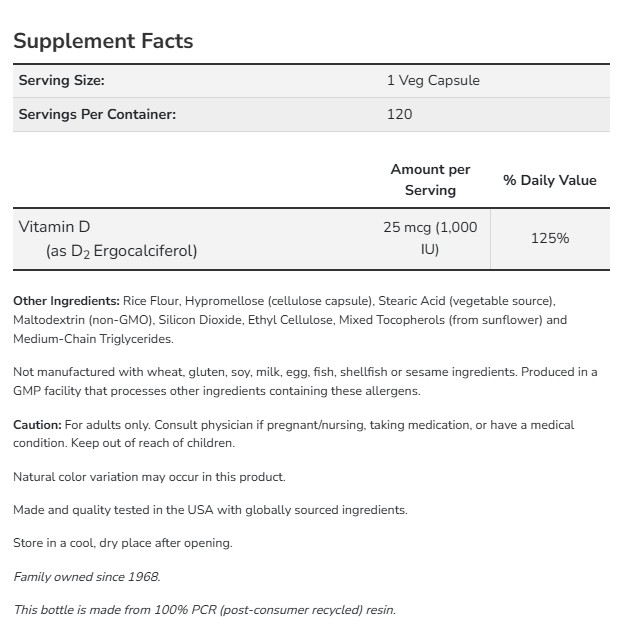Select the 125% daily value cell
Screen dimensions: 621x631
550,238
